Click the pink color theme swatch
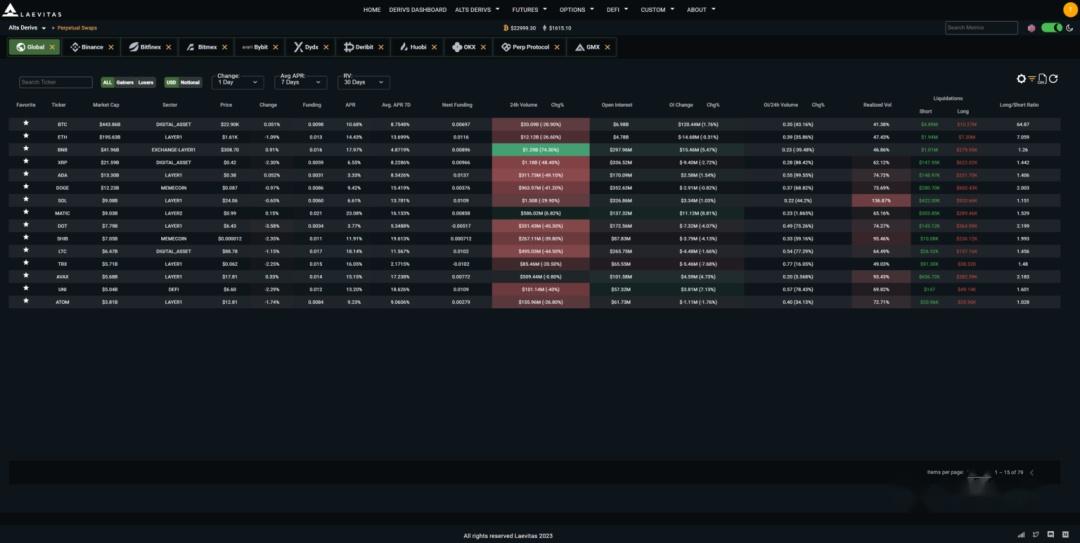The height and width of the screenshot is (543, 1080). point(1031,28)
